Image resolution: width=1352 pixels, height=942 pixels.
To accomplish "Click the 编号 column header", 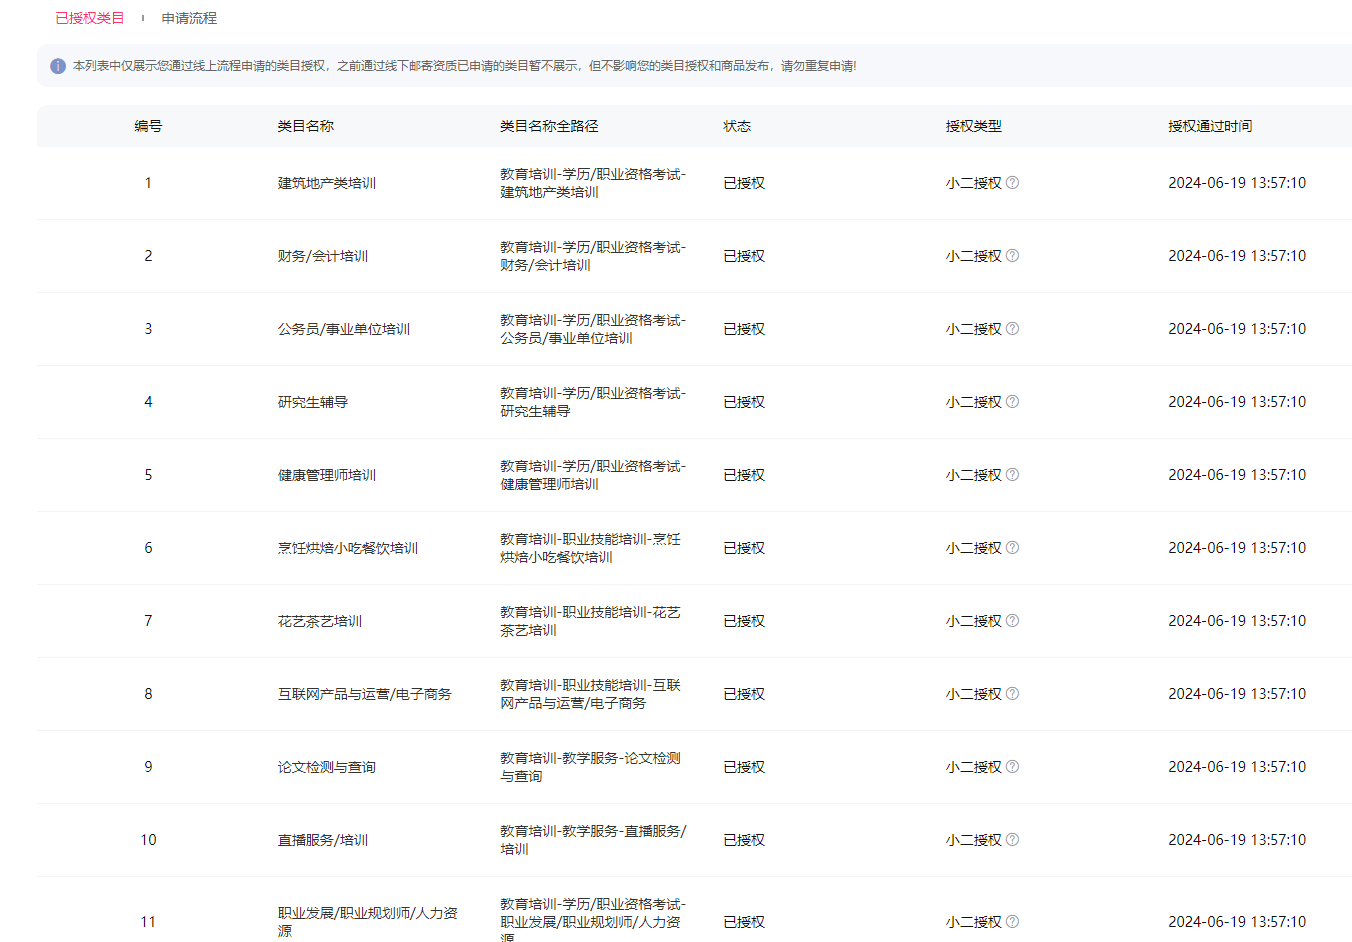I will tap(148, 126).
